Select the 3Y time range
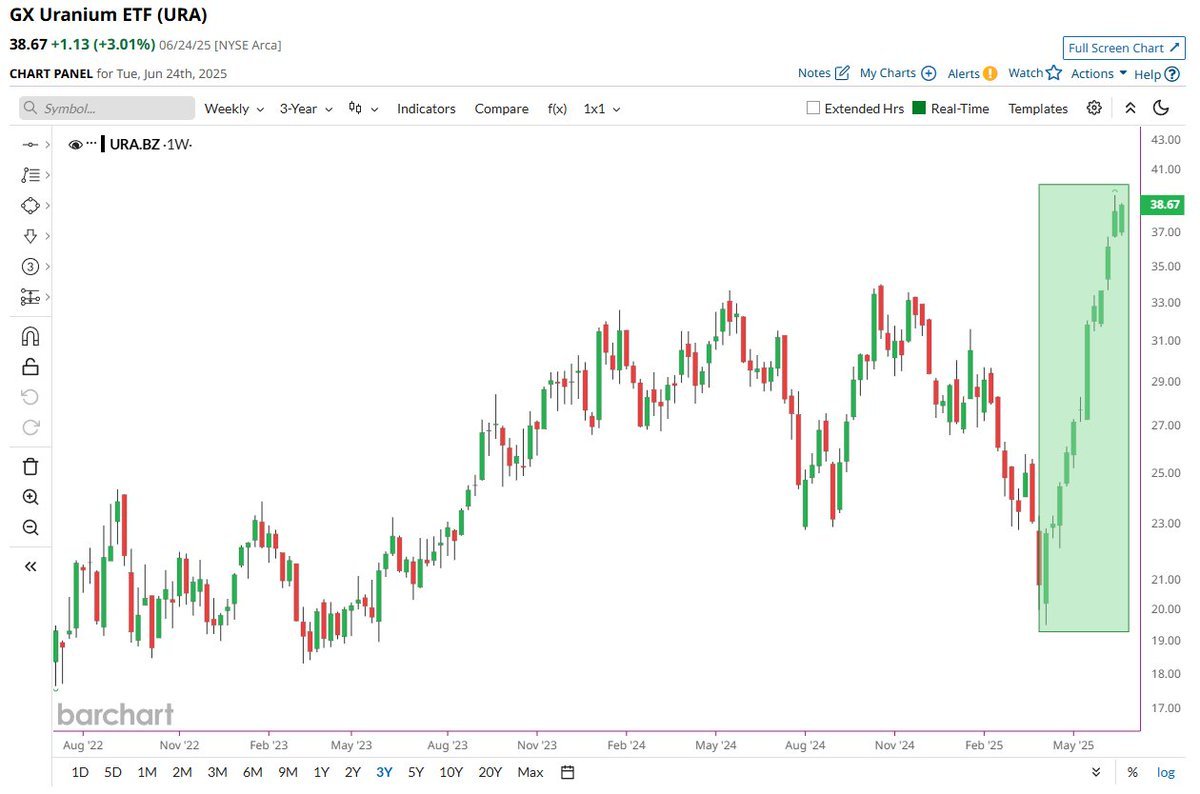1200x794 pixels. [x=384, y=772]
